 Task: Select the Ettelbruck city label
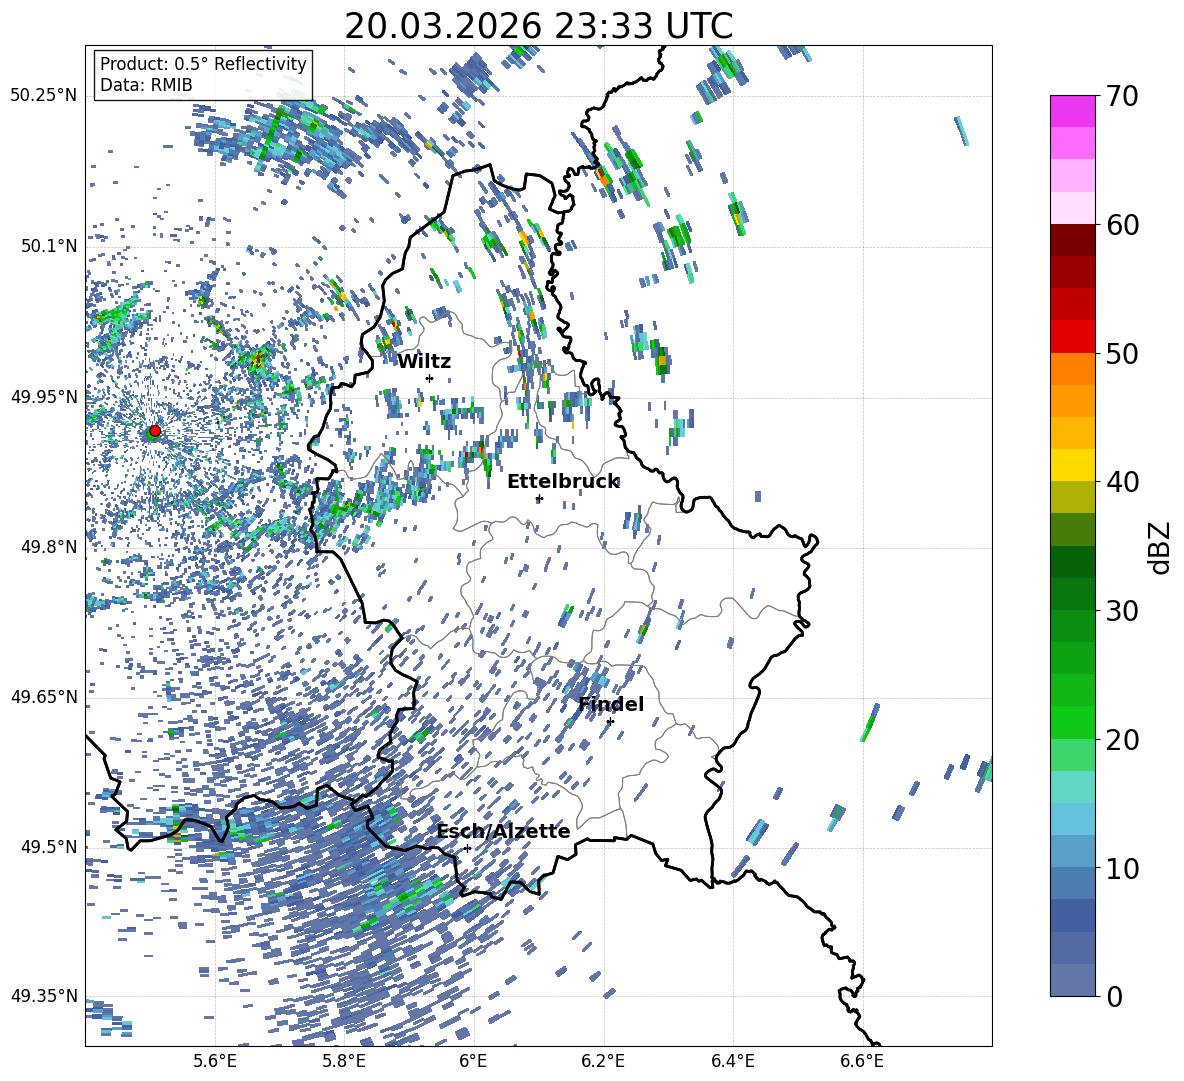[x=563, y=481]
